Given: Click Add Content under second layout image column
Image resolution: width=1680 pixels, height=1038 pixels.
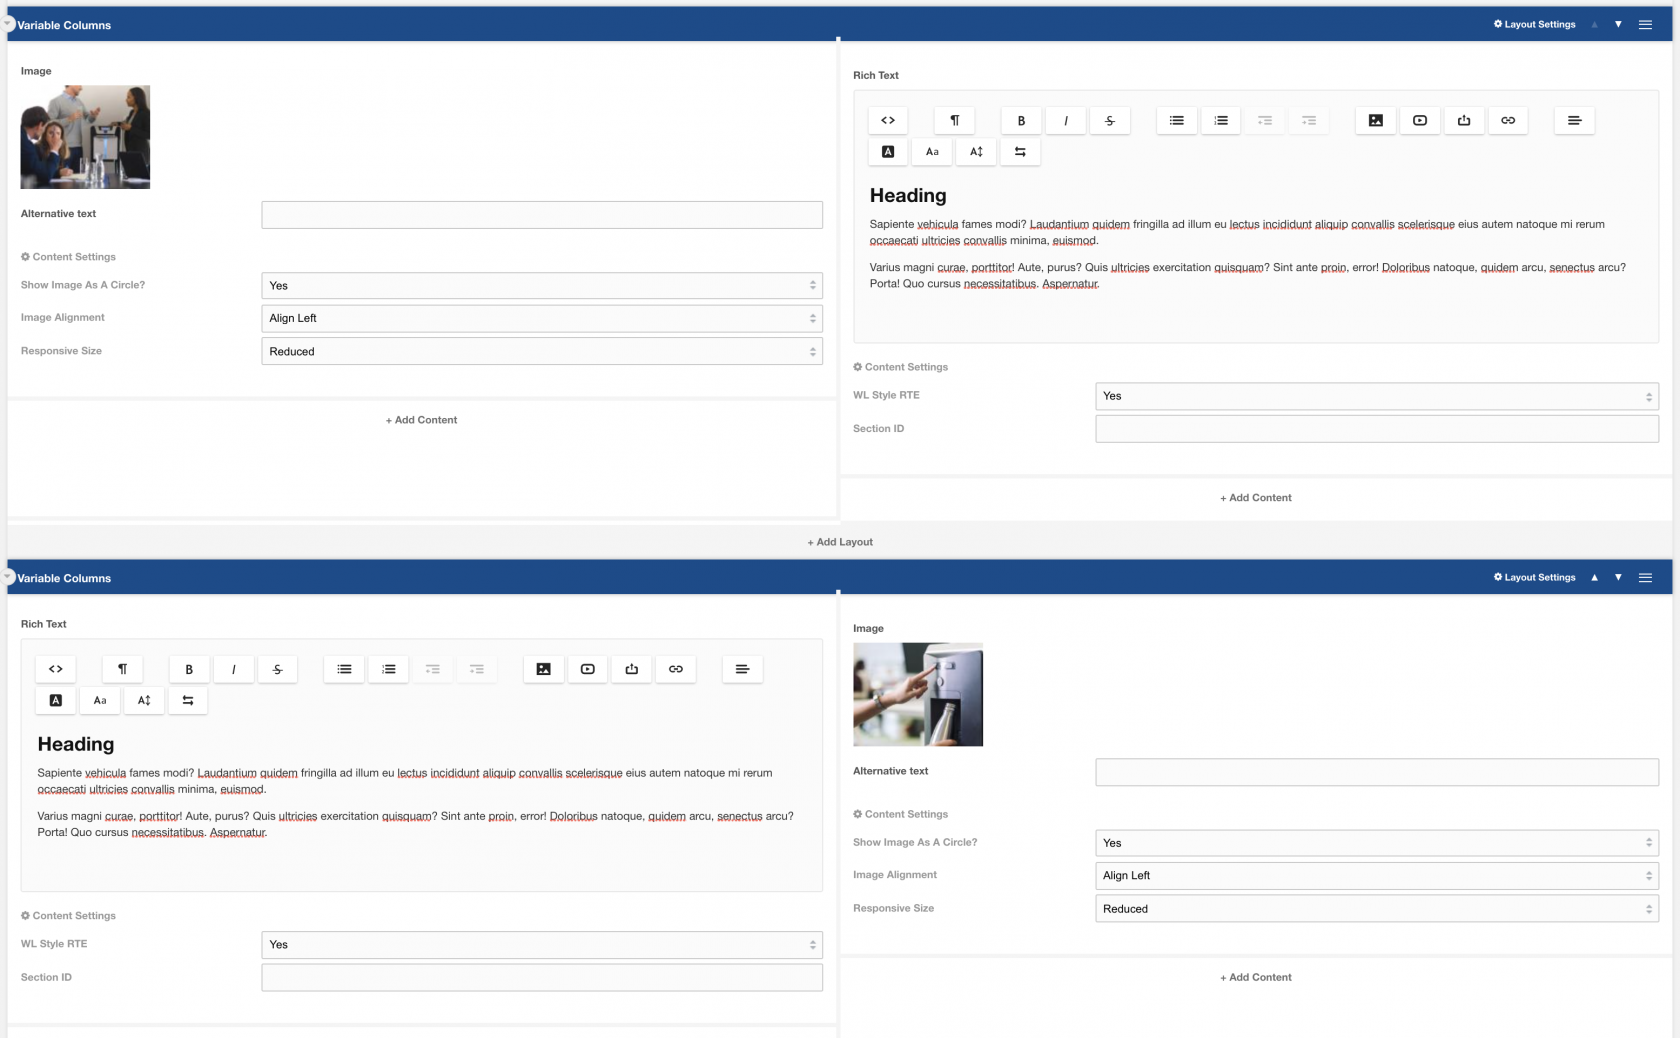Looking at the screenshot, I should pos(1255,977).
